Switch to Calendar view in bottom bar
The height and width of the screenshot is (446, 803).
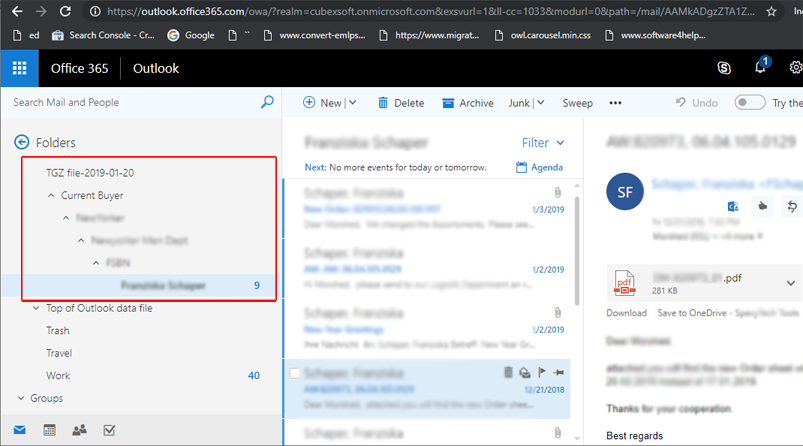(x=49, y=430)
